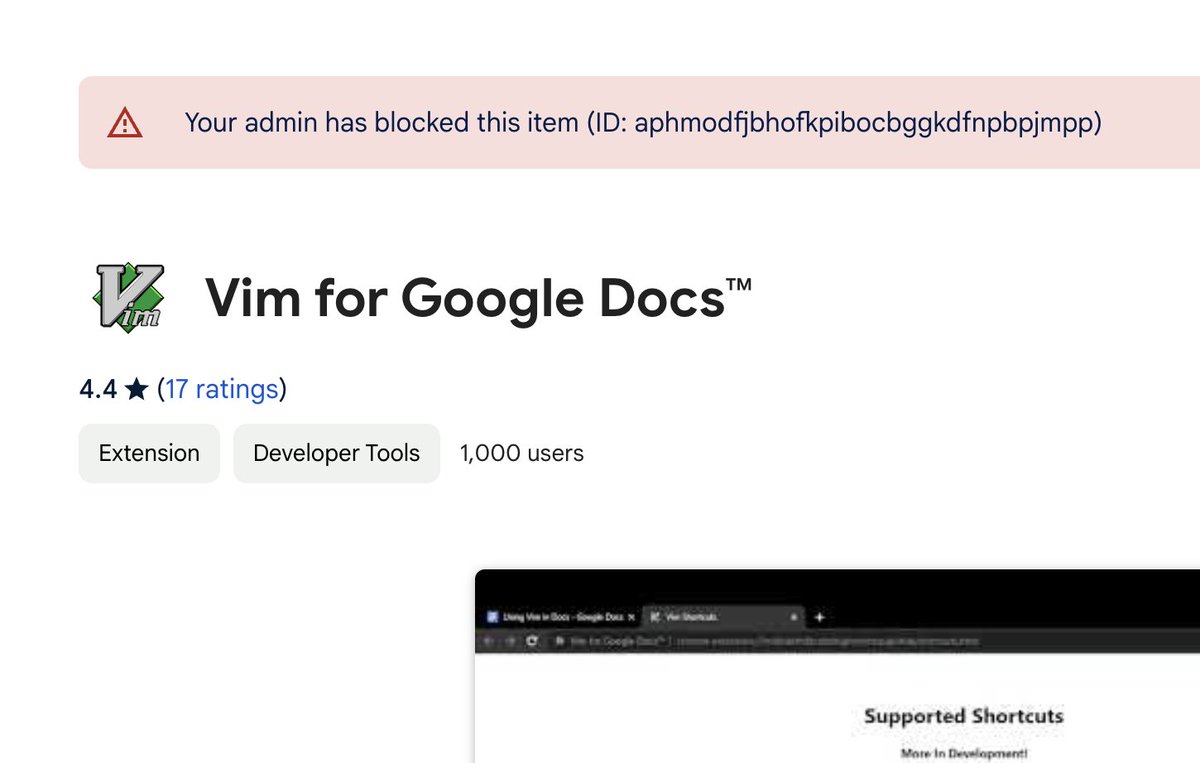
Task: Click the 'Supported Shortcuts' heading in the screenshot
Action: (x=963, y=716)
